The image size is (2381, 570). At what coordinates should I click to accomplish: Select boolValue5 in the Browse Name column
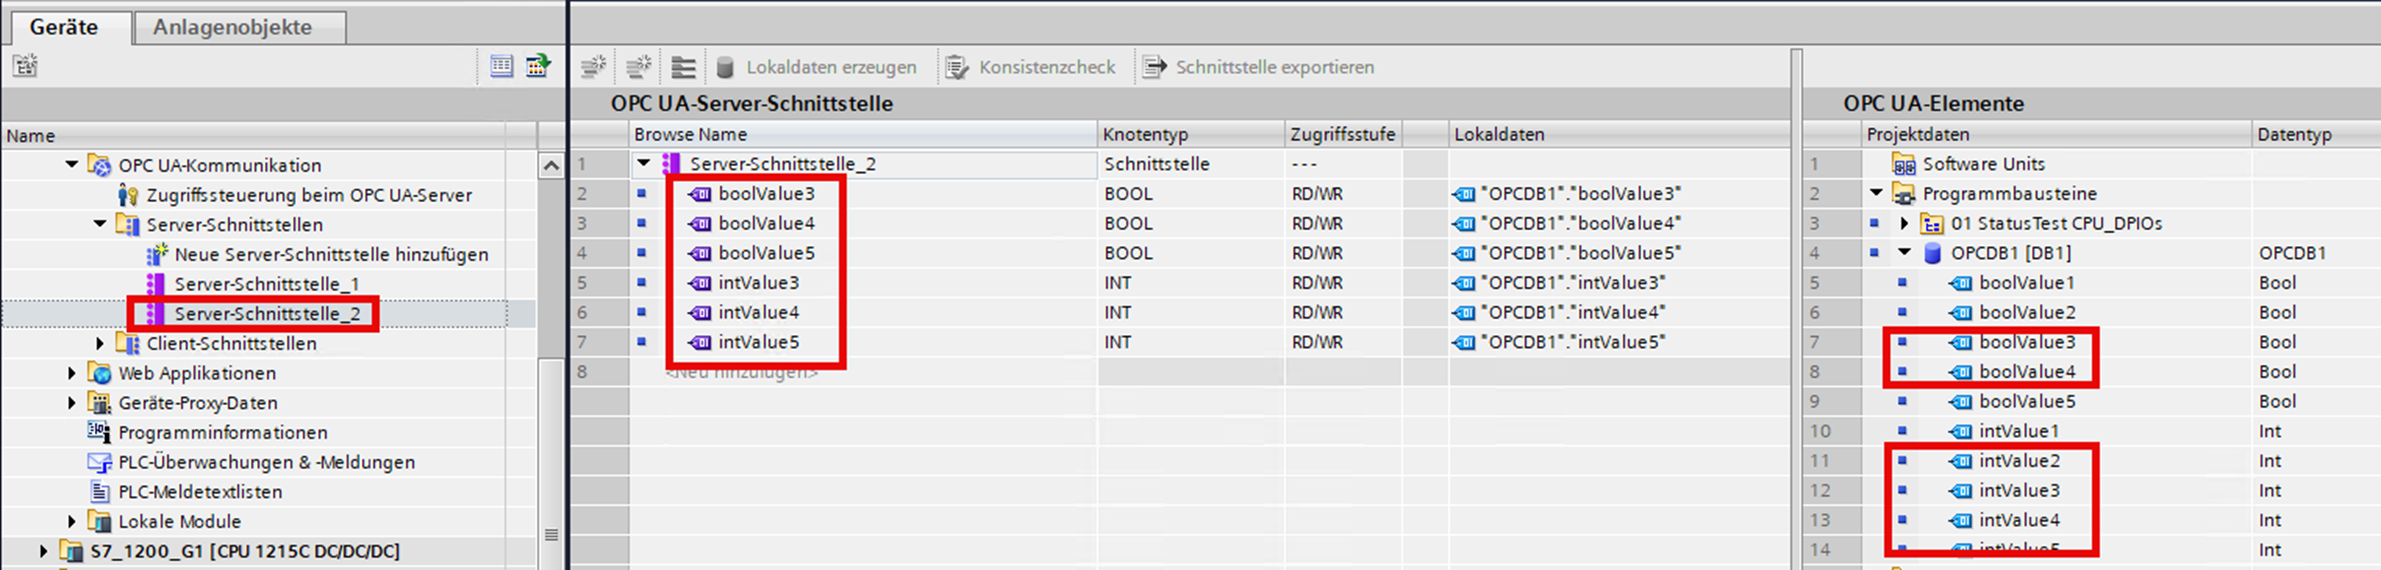(766, 253)
